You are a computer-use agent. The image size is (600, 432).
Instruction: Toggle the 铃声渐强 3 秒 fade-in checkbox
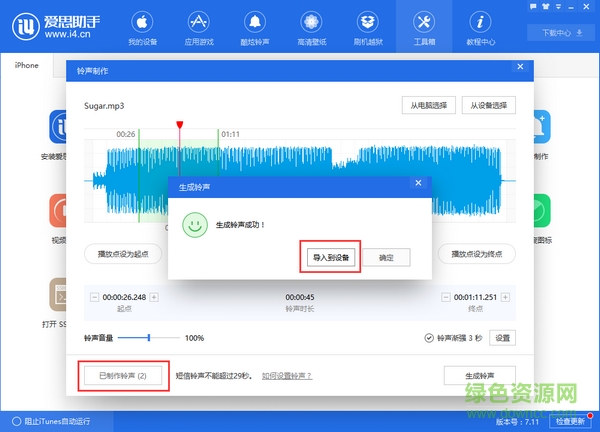click(x=429, y=338)
